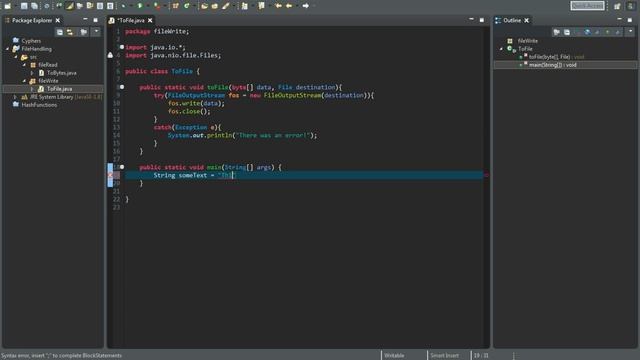Image resolution: width=640 pixels, height=360 pixels.
Task: Click the import warning marker in gutter
Action: point(110,55)
